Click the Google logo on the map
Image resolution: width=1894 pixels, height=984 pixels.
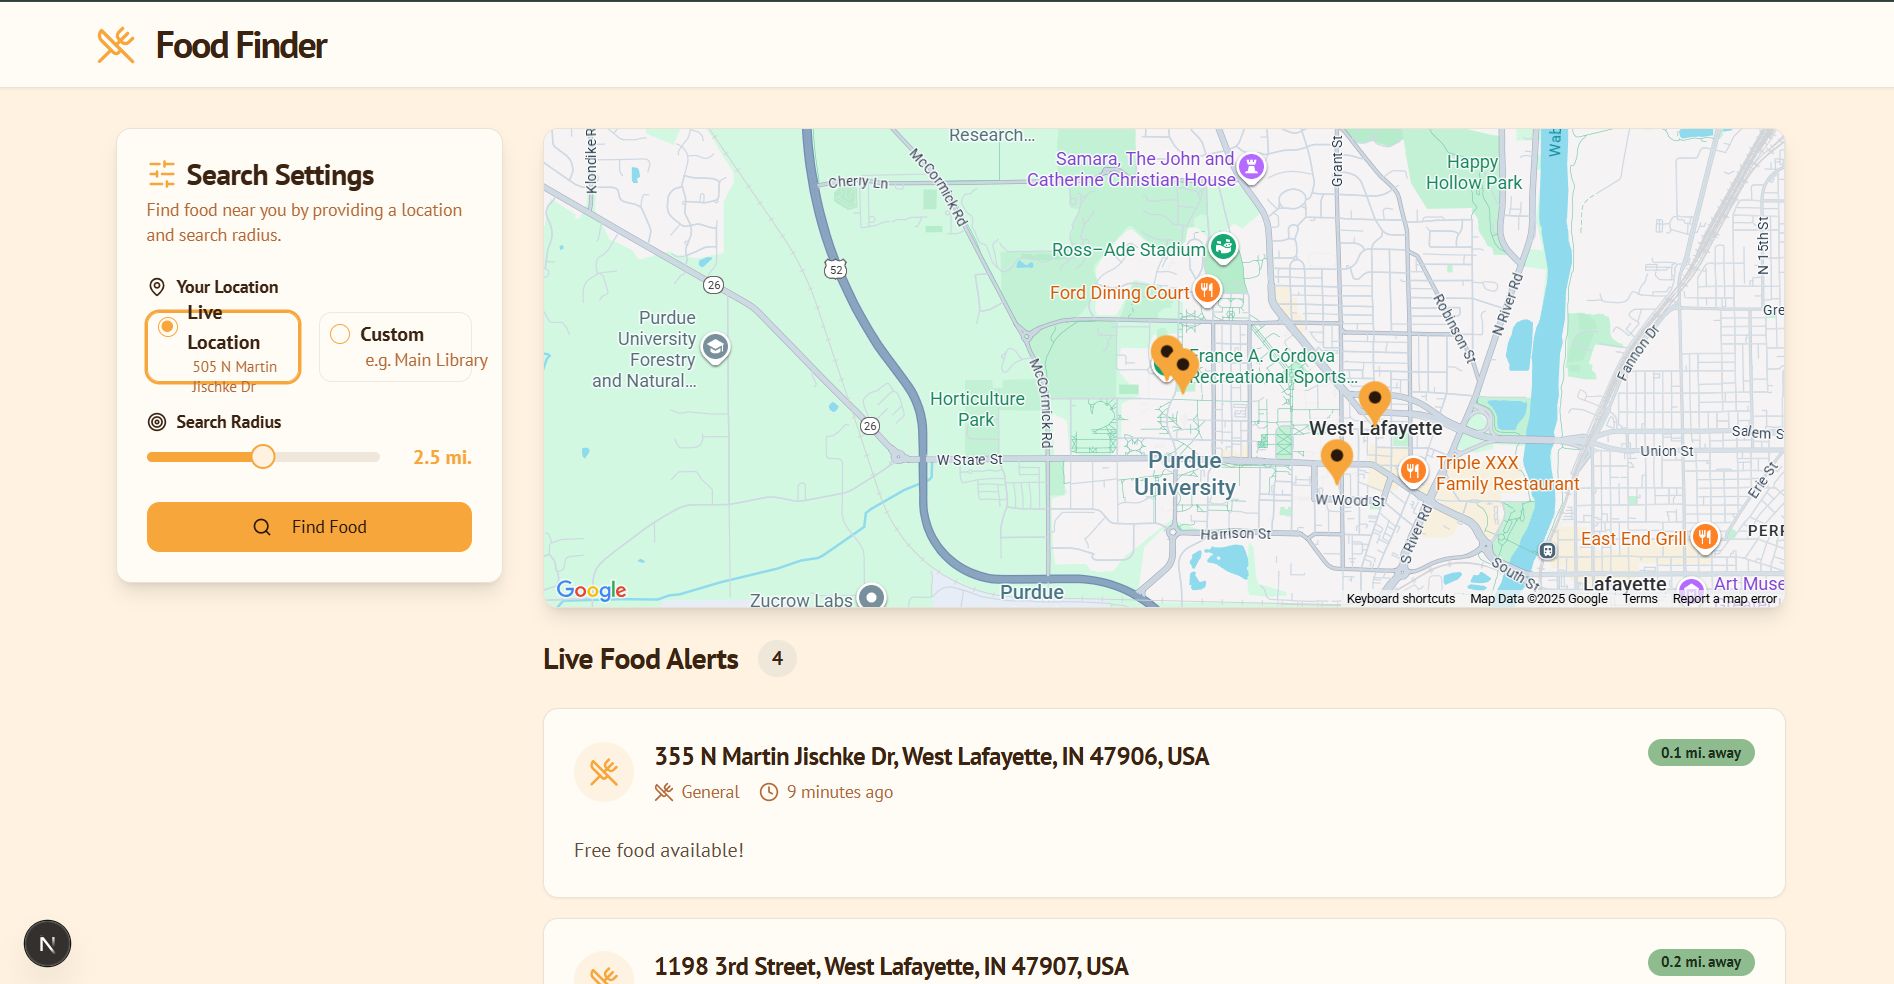tap(592, 590)
